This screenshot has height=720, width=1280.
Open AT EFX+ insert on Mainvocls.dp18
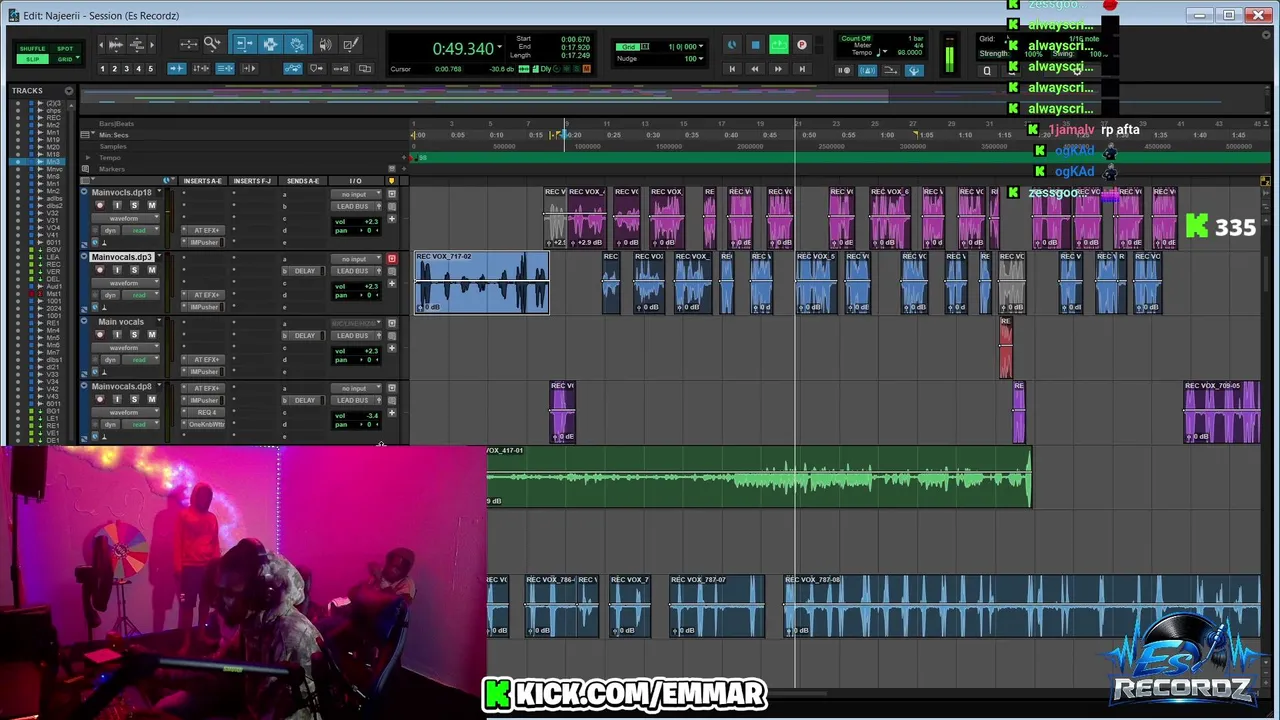[203, 230]
